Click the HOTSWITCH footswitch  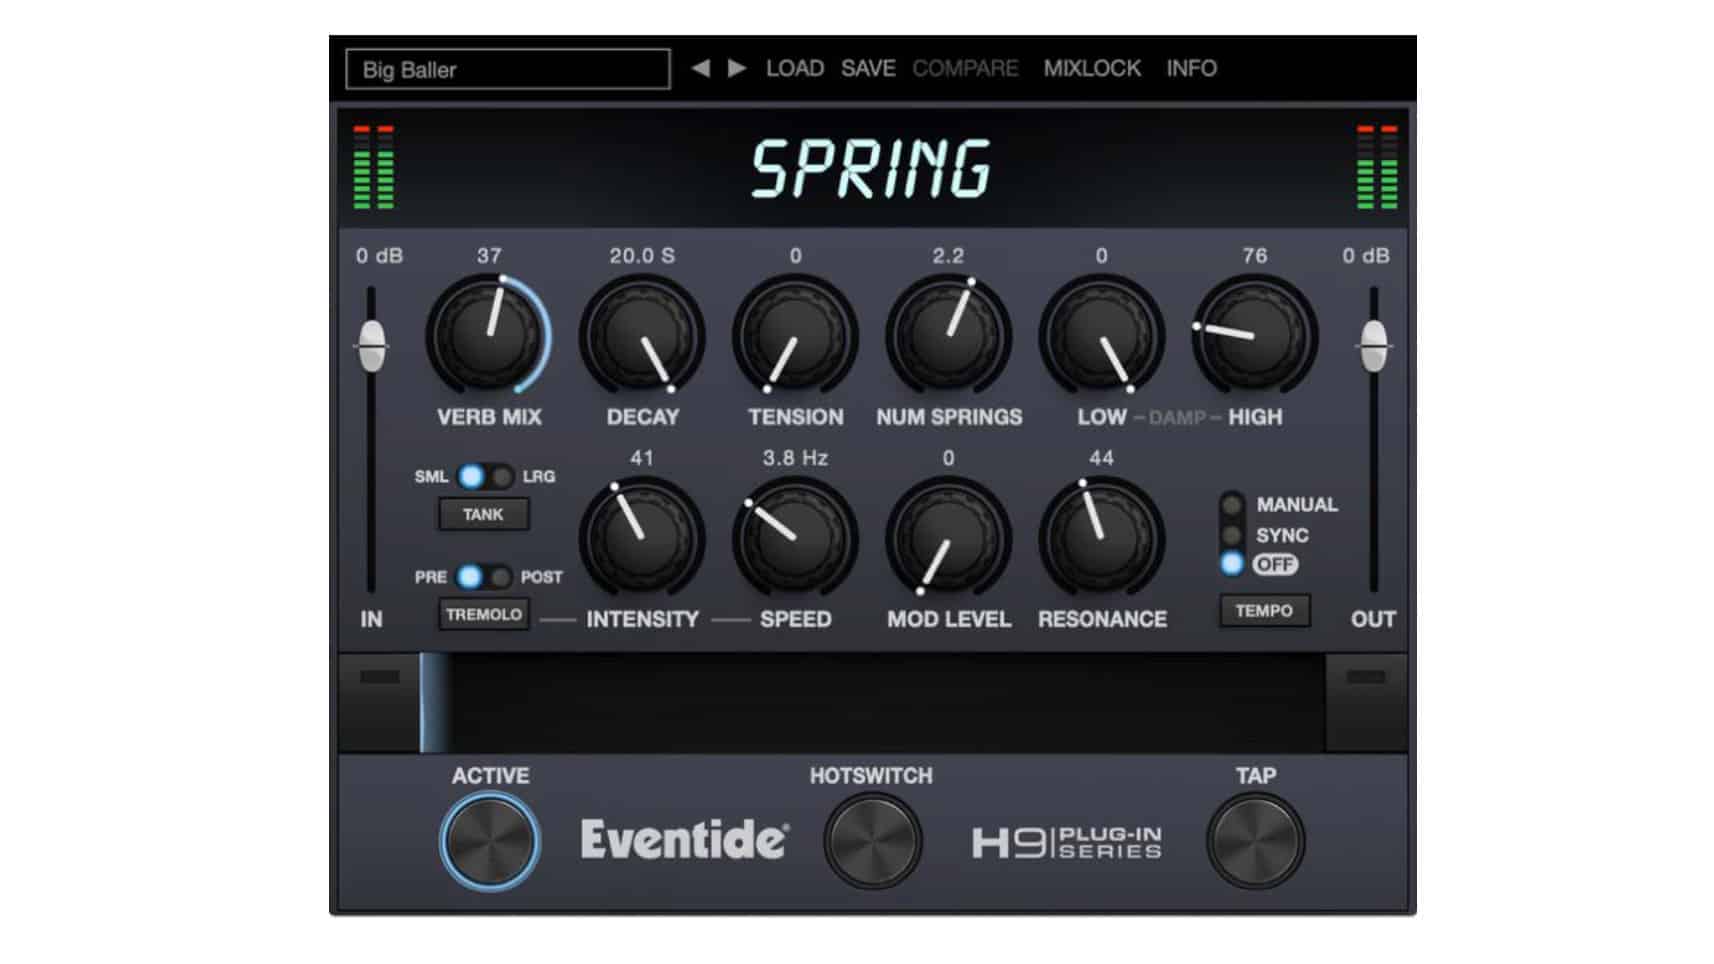click(x=871, y=841)
